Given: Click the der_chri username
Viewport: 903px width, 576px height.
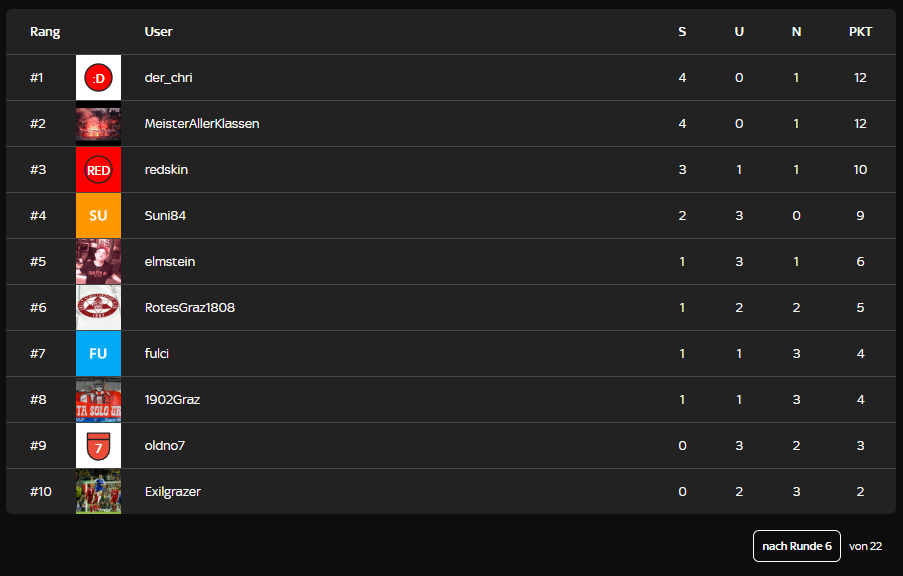Looking at the screenshot, I should click(x=168, y=78).
